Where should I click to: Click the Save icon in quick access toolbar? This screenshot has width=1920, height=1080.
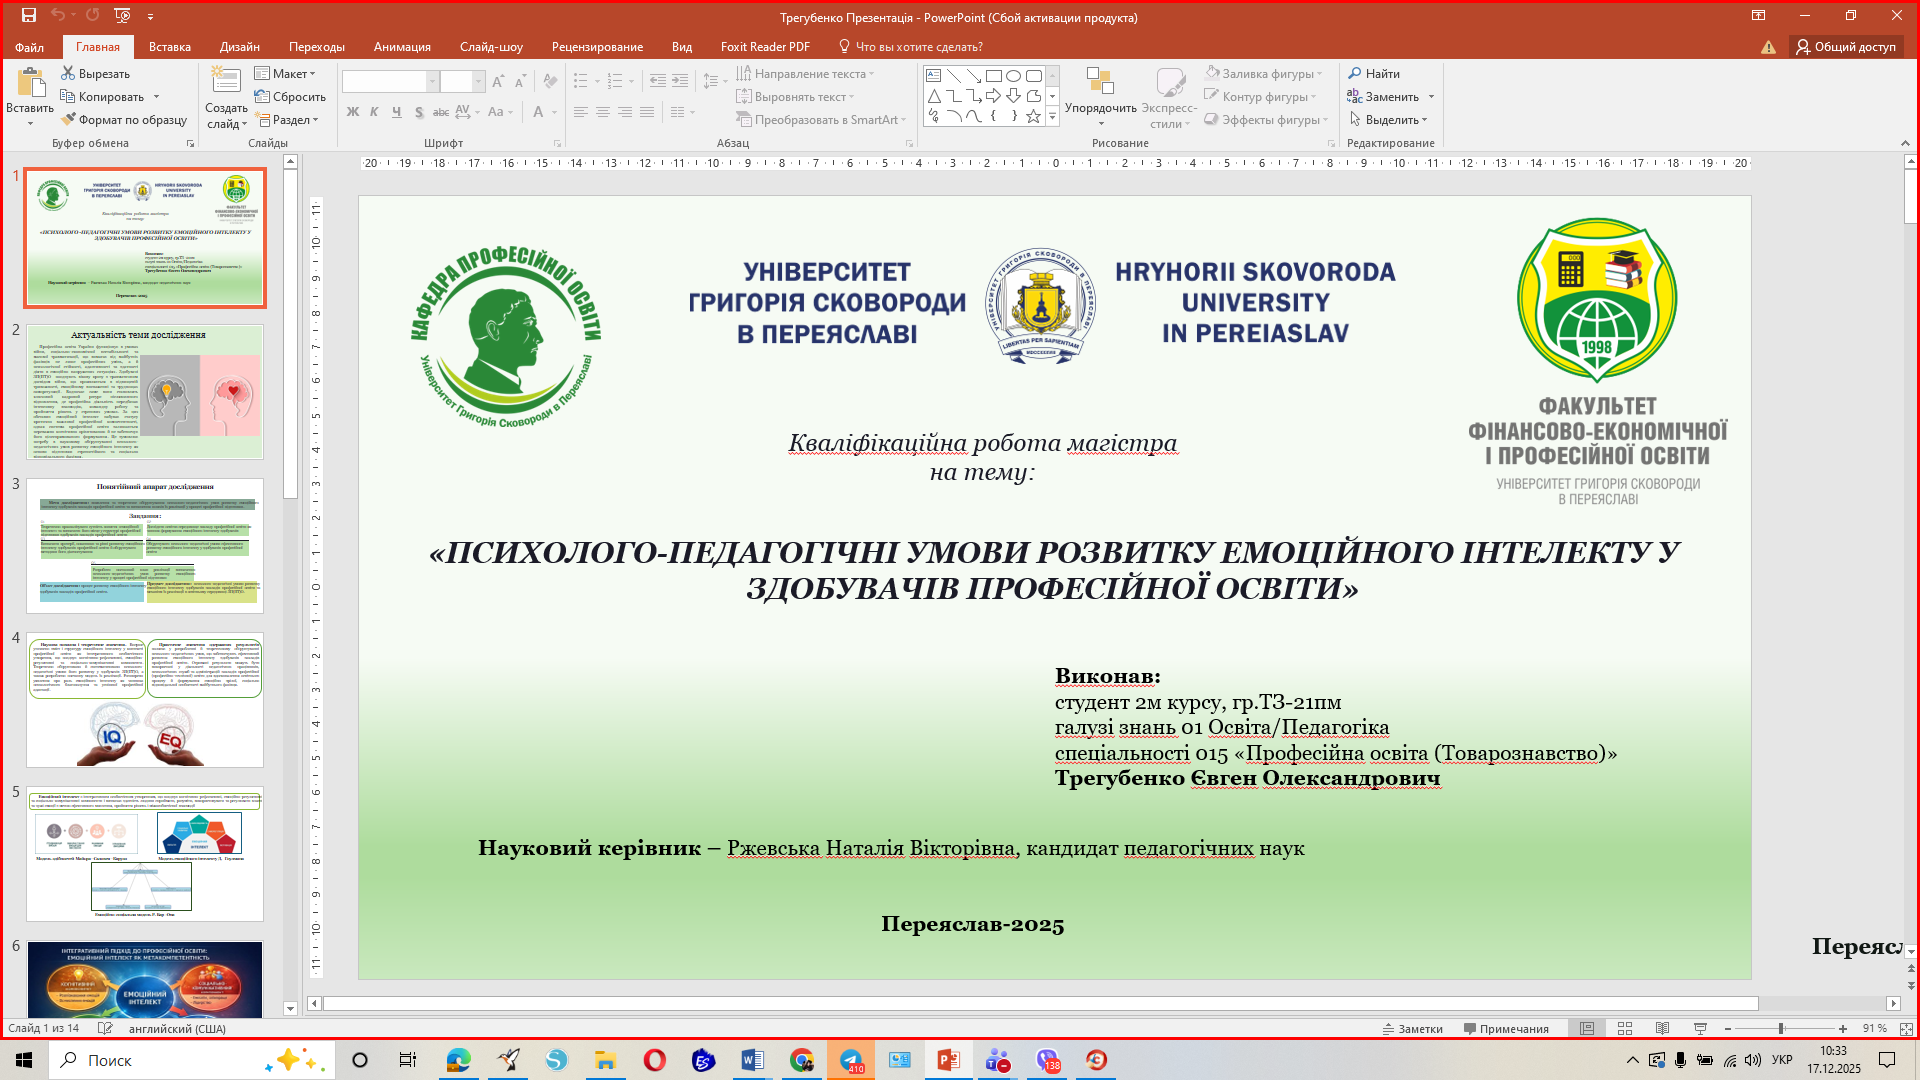pyautogui.click(x=29, y=15)
